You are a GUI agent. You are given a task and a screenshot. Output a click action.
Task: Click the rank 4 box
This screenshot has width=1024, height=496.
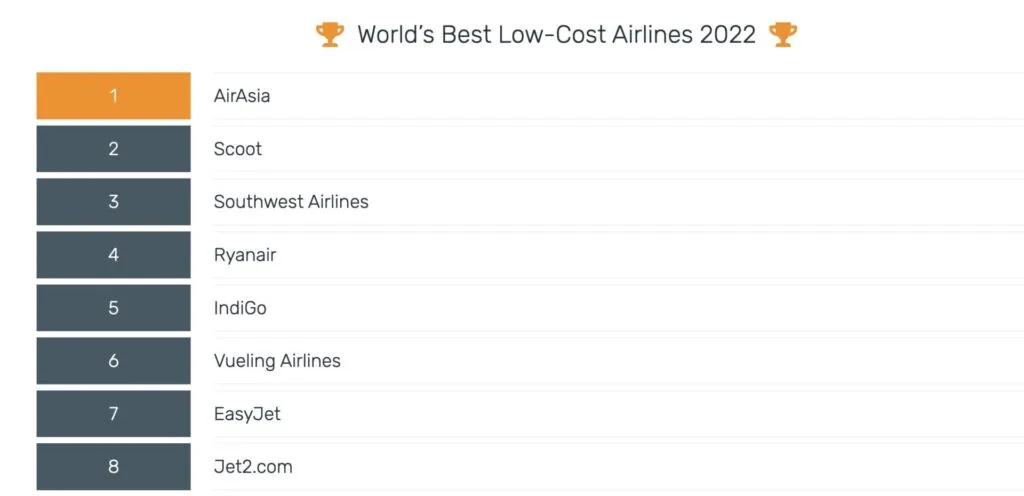tap(113, 255)
